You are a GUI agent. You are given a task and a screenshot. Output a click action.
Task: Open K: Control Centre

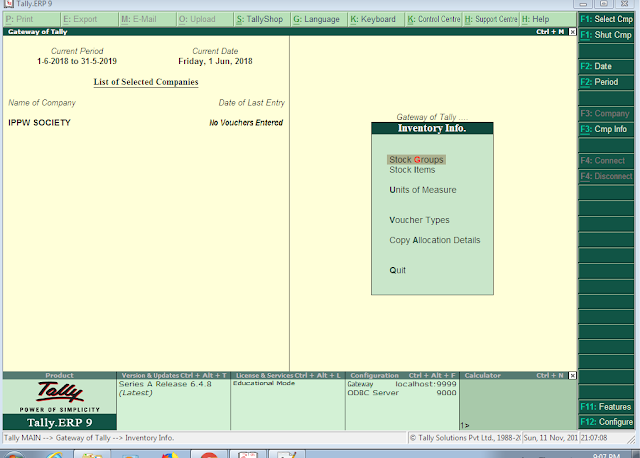[x=434, y=19]
